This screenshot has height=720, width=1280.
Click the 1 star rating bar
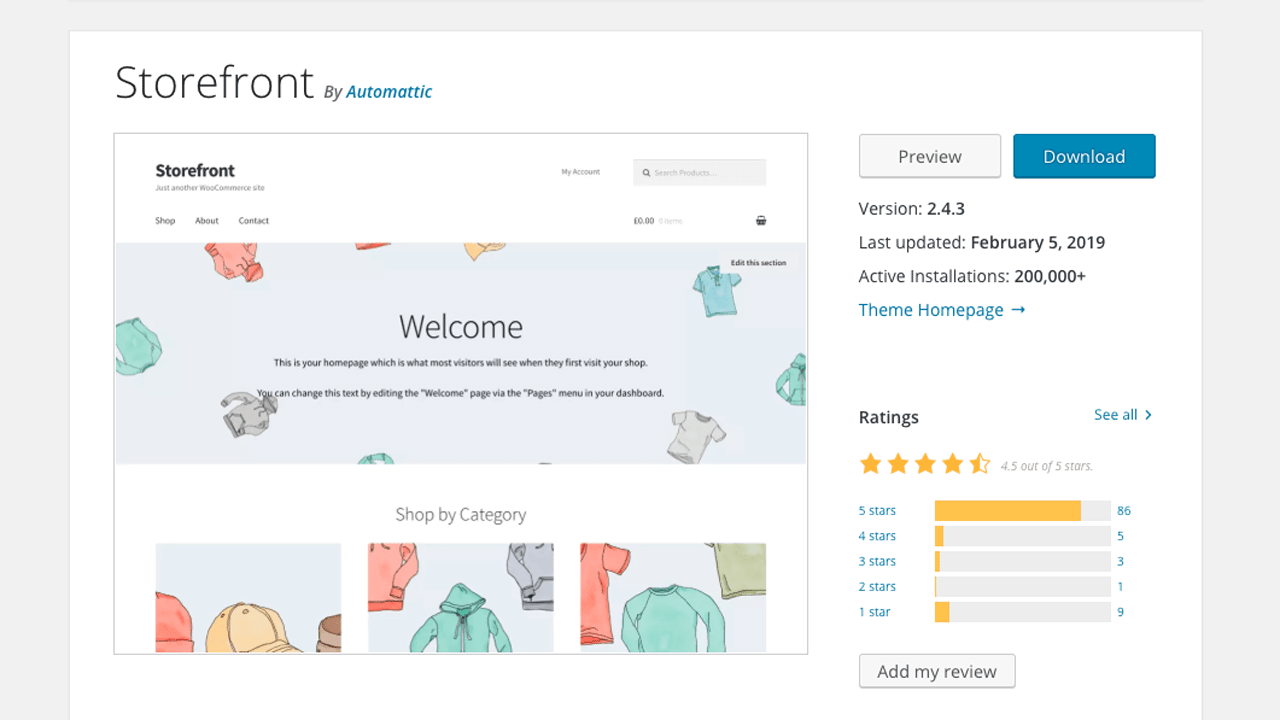[1022, 612]
